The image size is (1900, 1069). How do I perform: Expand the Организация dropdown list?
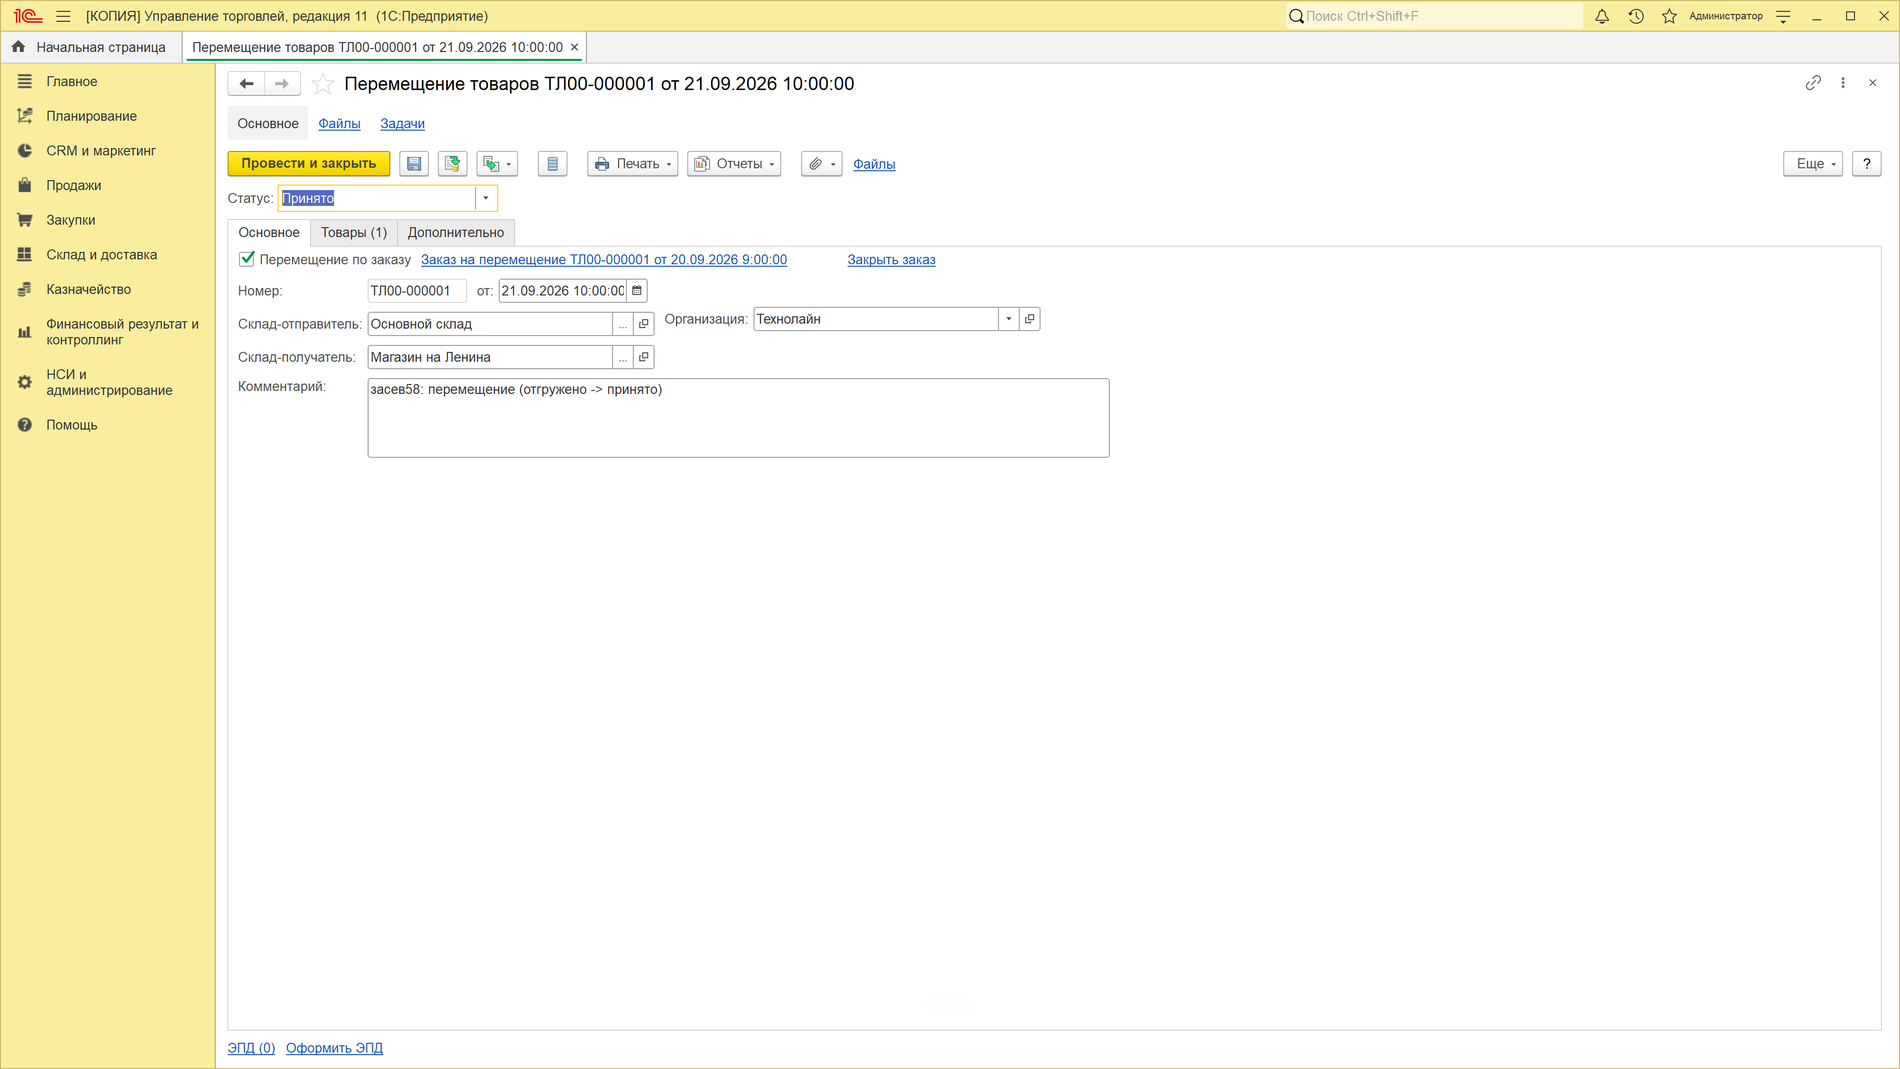click(x=1008, y=319)
